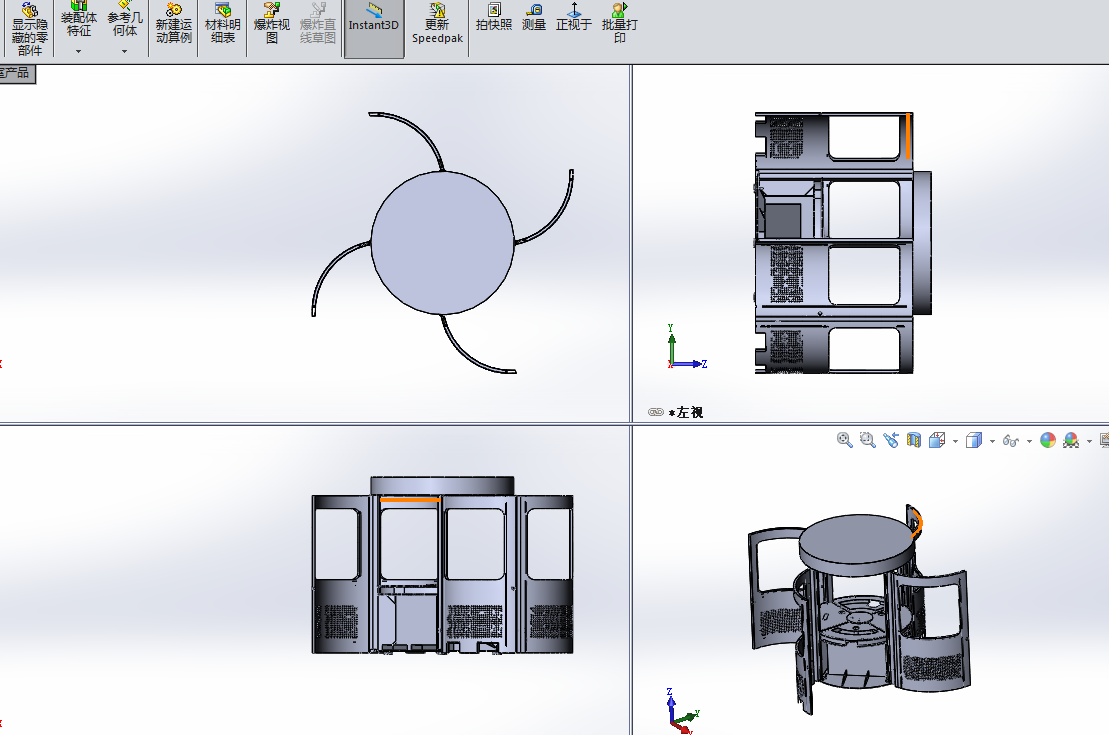Click Explode Line Sketch (爆炸直线草图)
Image resolution: width=1109 pixels, height=735 pixels.
pyautogui.click(x=318, y=23)
